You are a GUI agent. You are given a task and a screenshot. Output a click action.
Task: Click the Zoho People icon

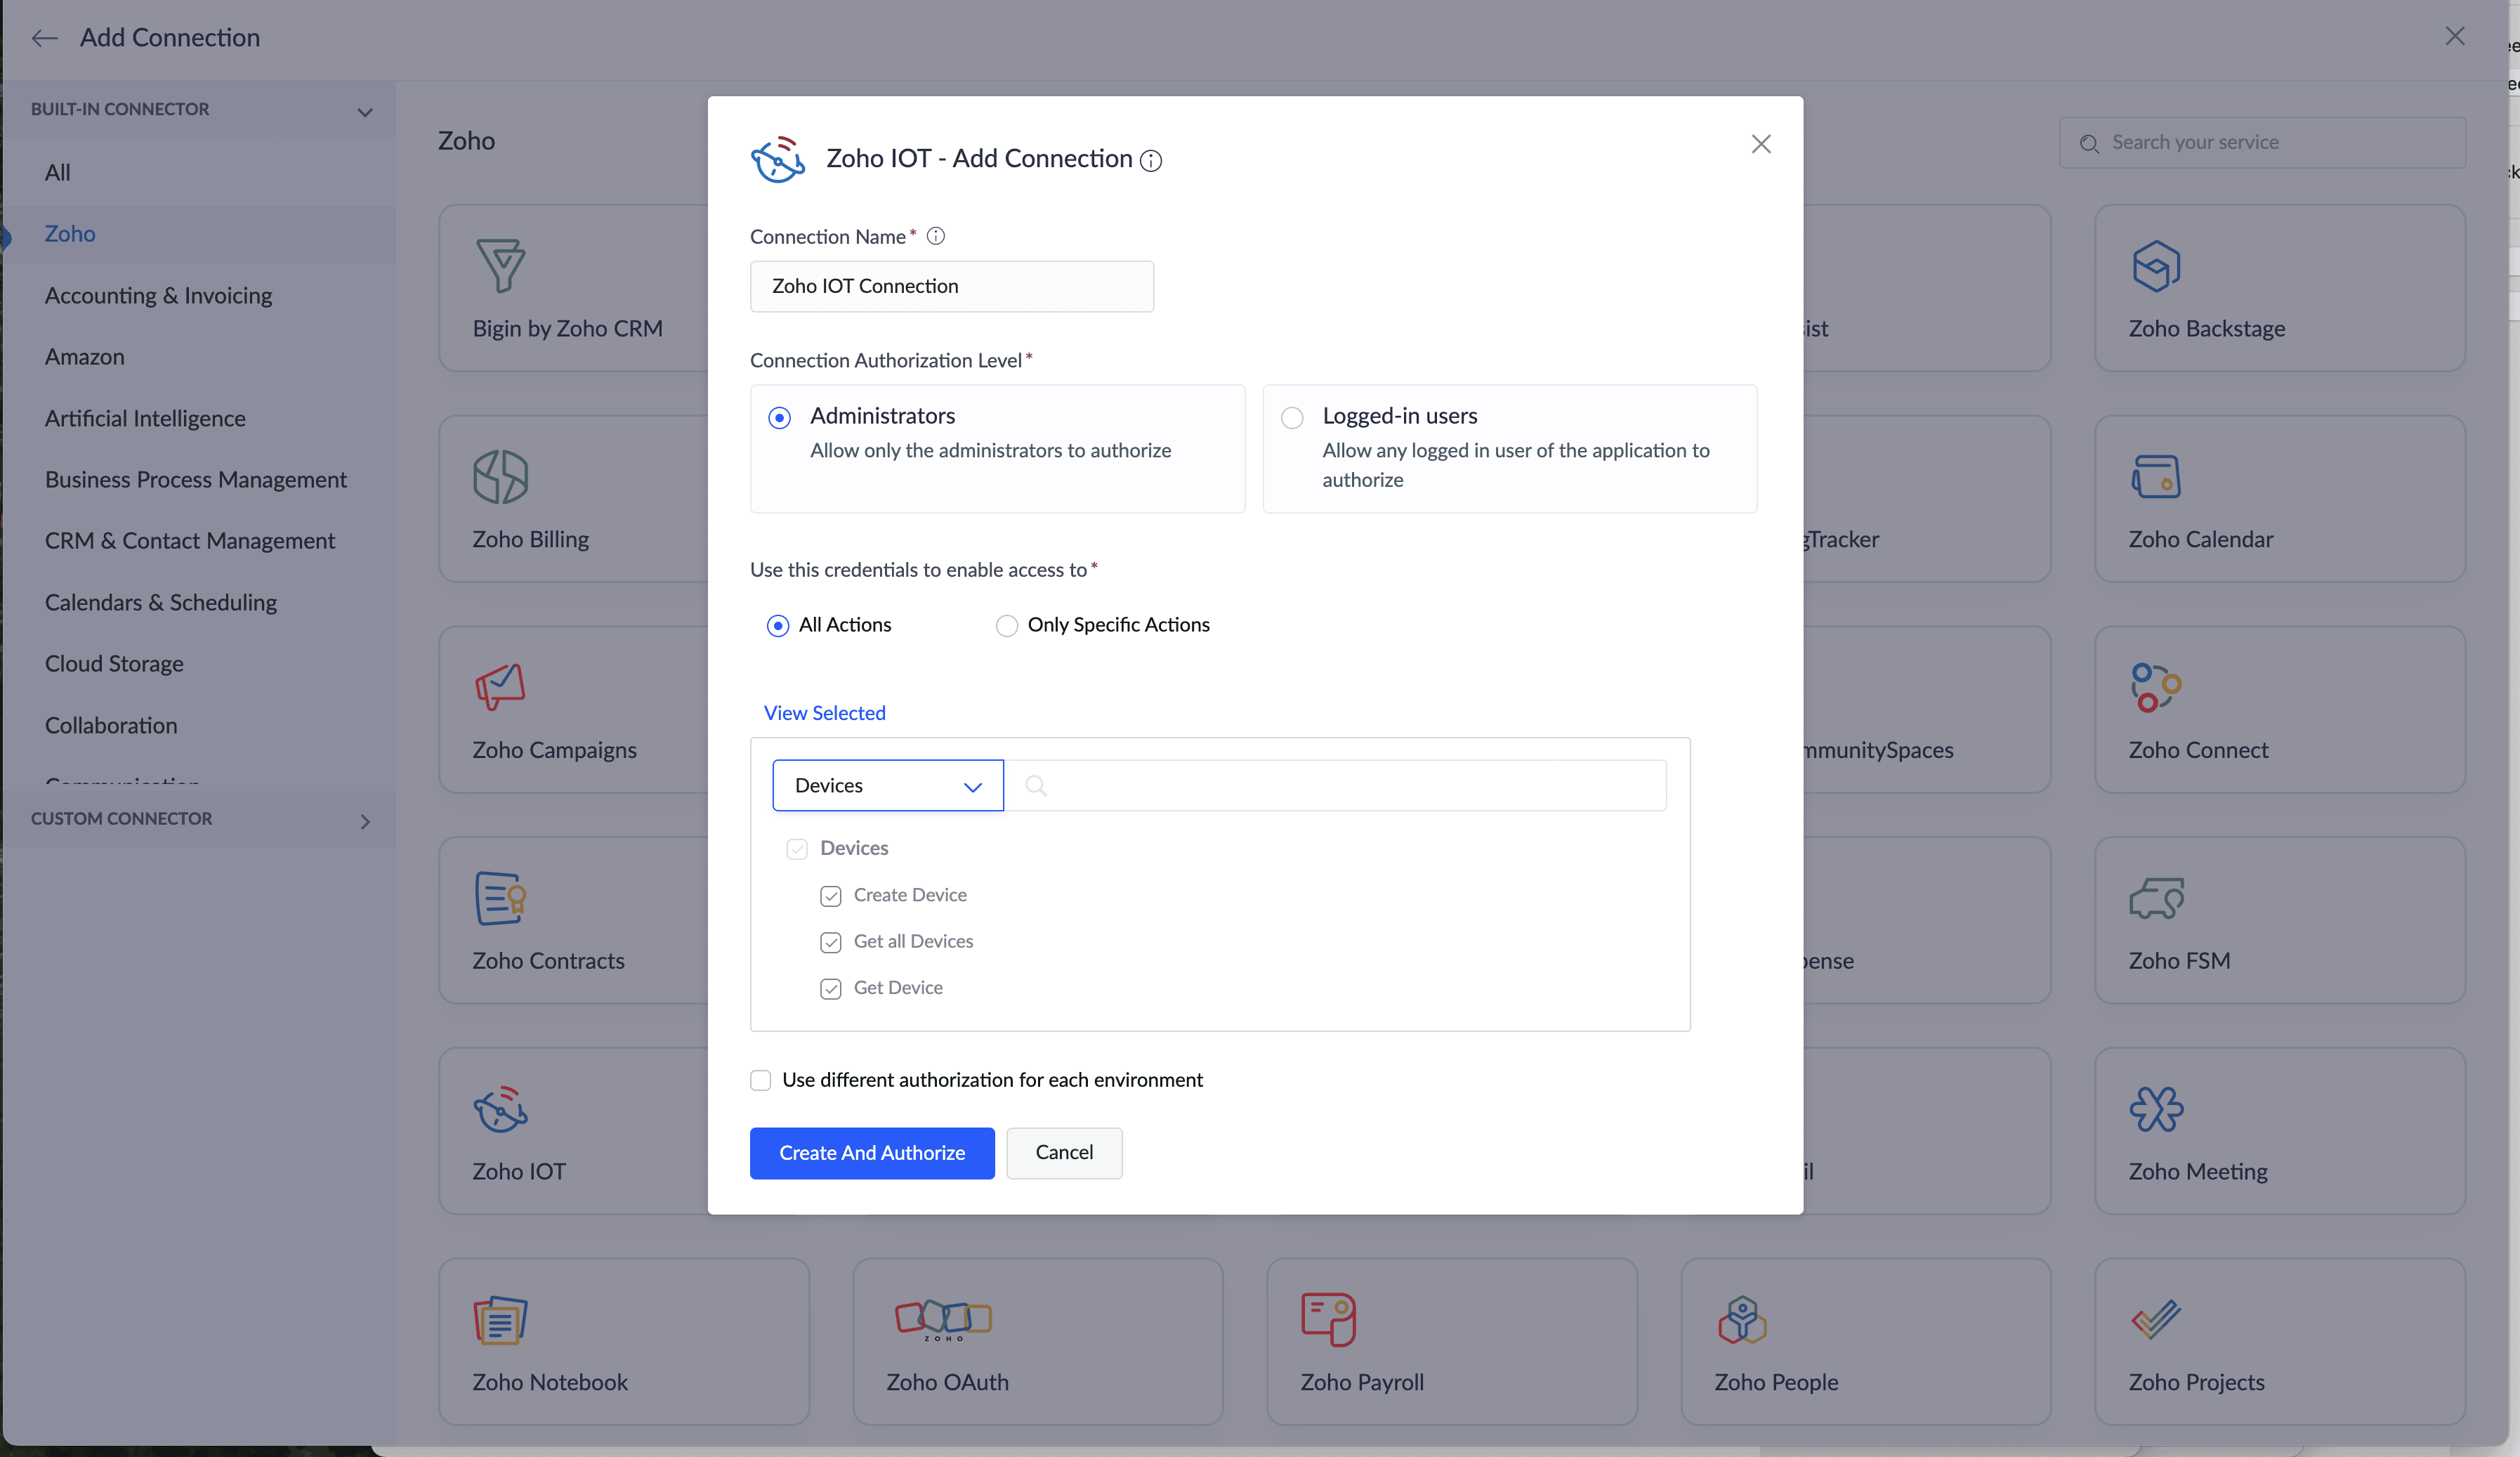tap(1742, 1319)
